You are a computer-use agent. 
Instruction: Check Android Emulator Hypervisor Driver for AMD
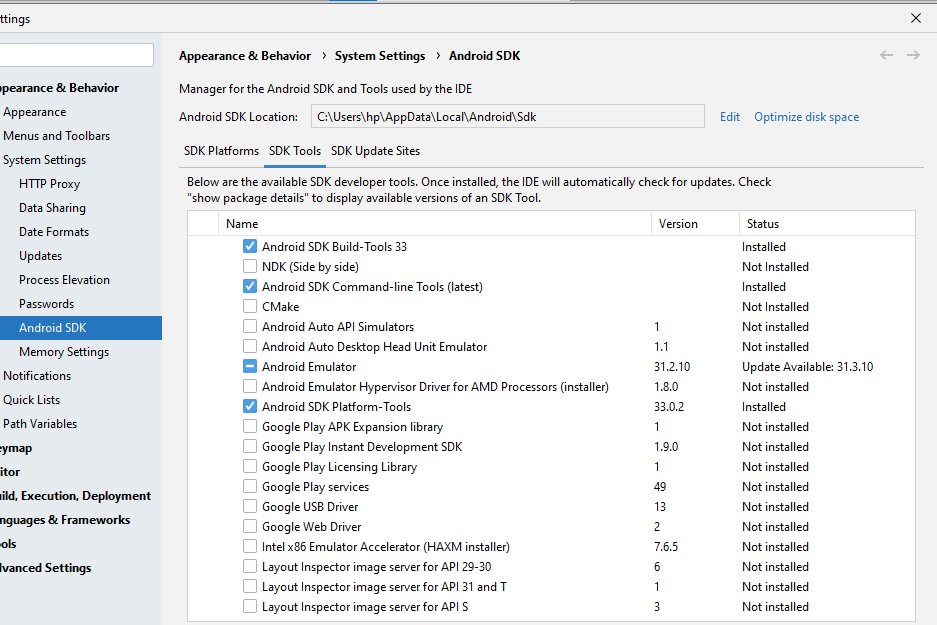(x=250, y=387)
